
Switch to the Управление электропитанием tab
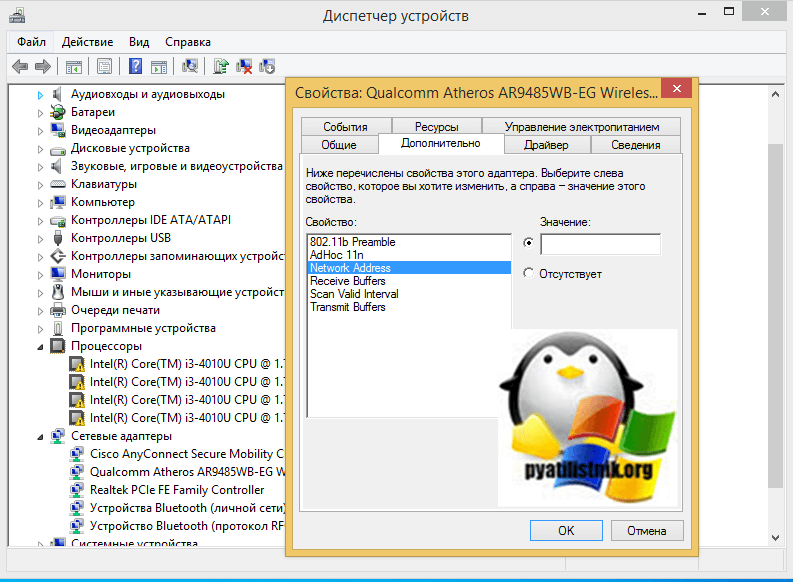[582, 127]
